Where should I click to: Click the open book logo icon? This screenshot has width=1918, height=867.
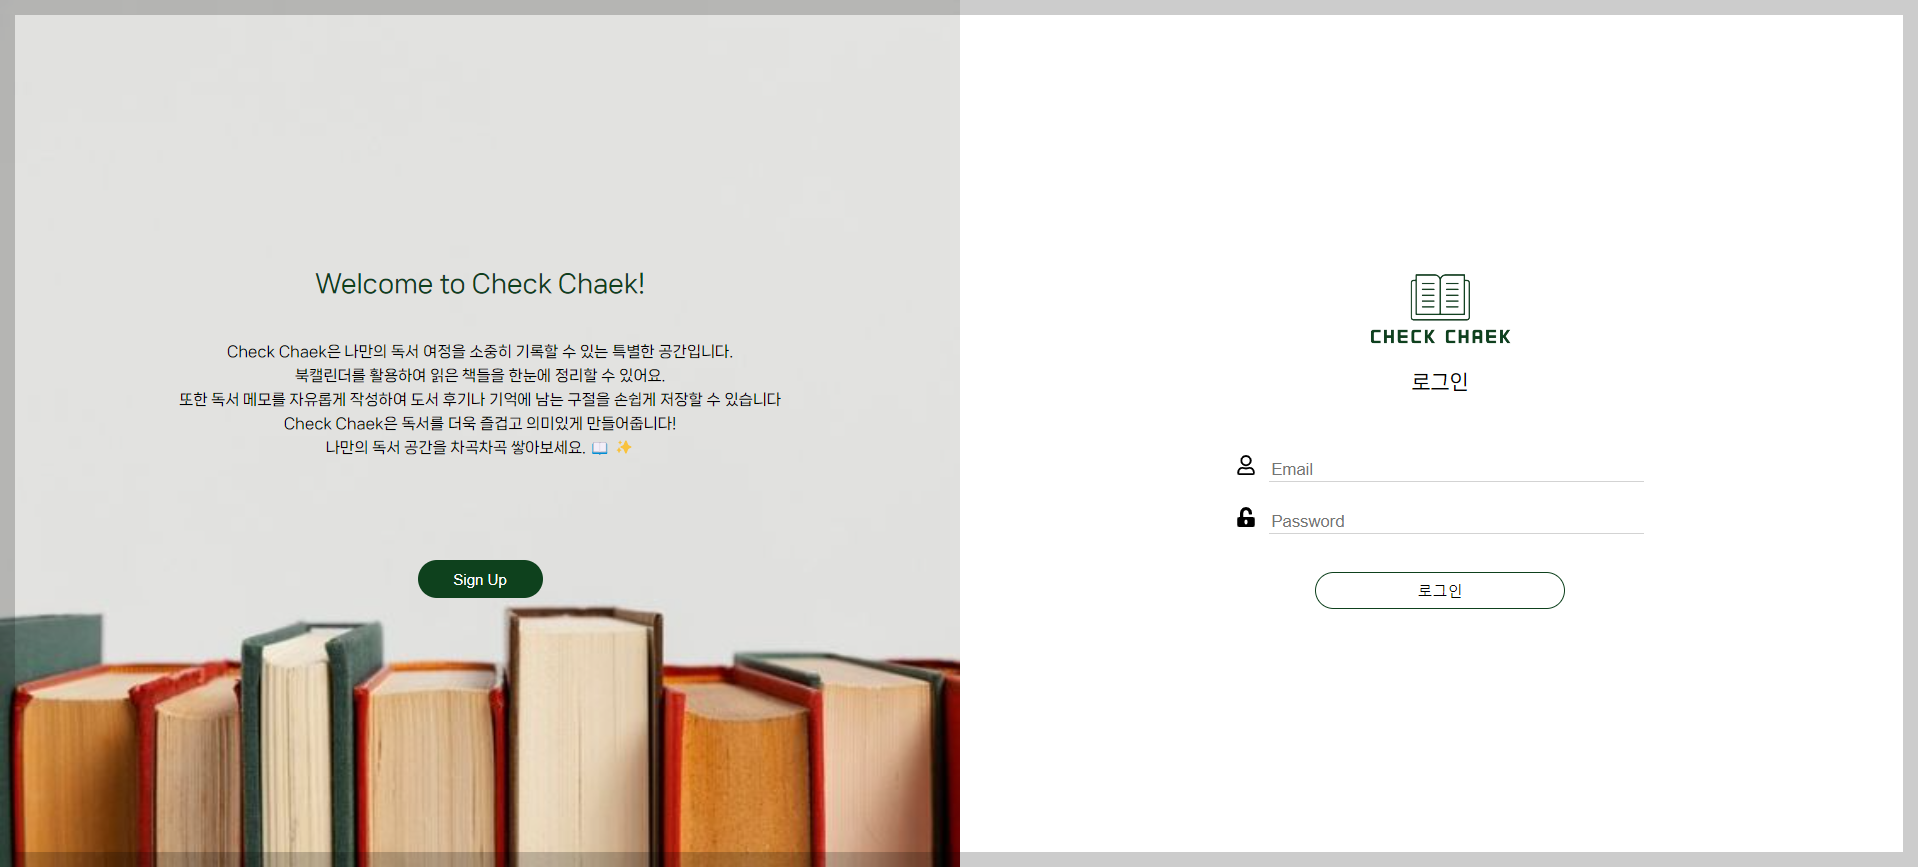click(x=1440, y=297)
